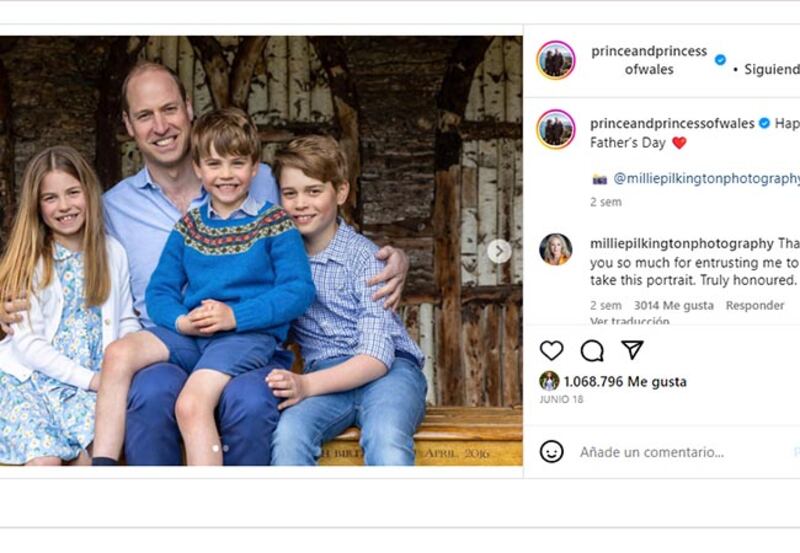Focus the Añade un comentario field

(x=680, y=453)
